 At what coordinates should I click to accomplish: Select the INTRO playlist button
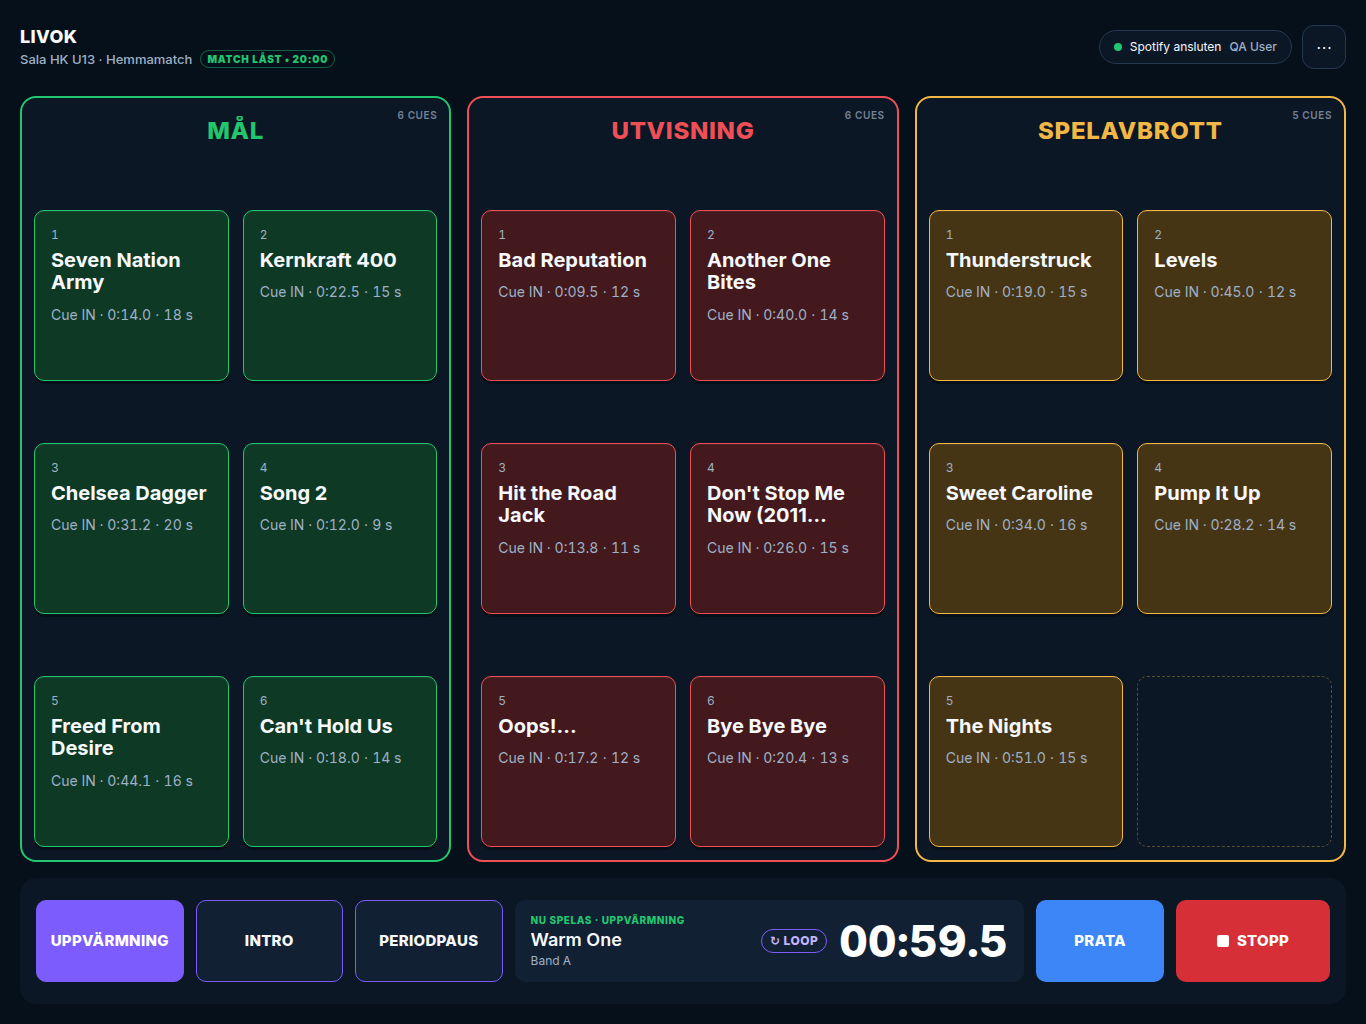[x=269, y=941]
